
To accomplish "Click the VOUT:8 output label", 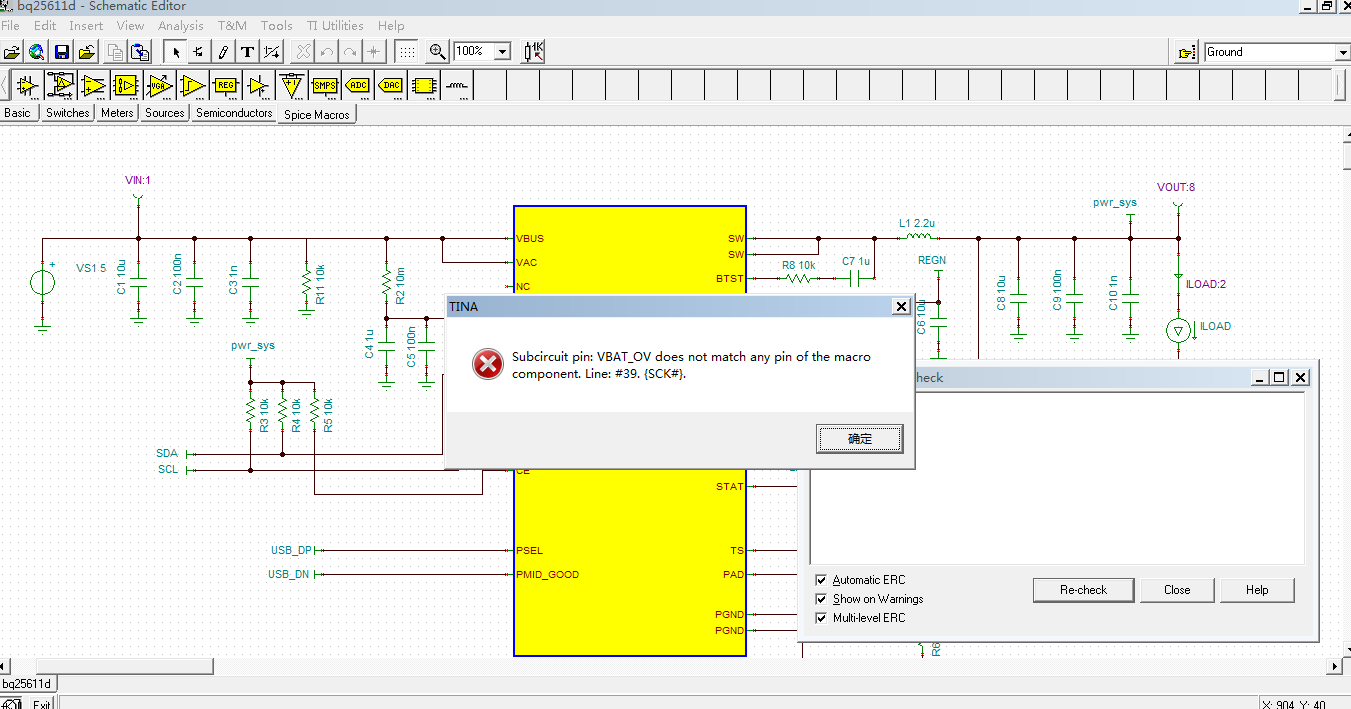I will tap(1176, 187).
